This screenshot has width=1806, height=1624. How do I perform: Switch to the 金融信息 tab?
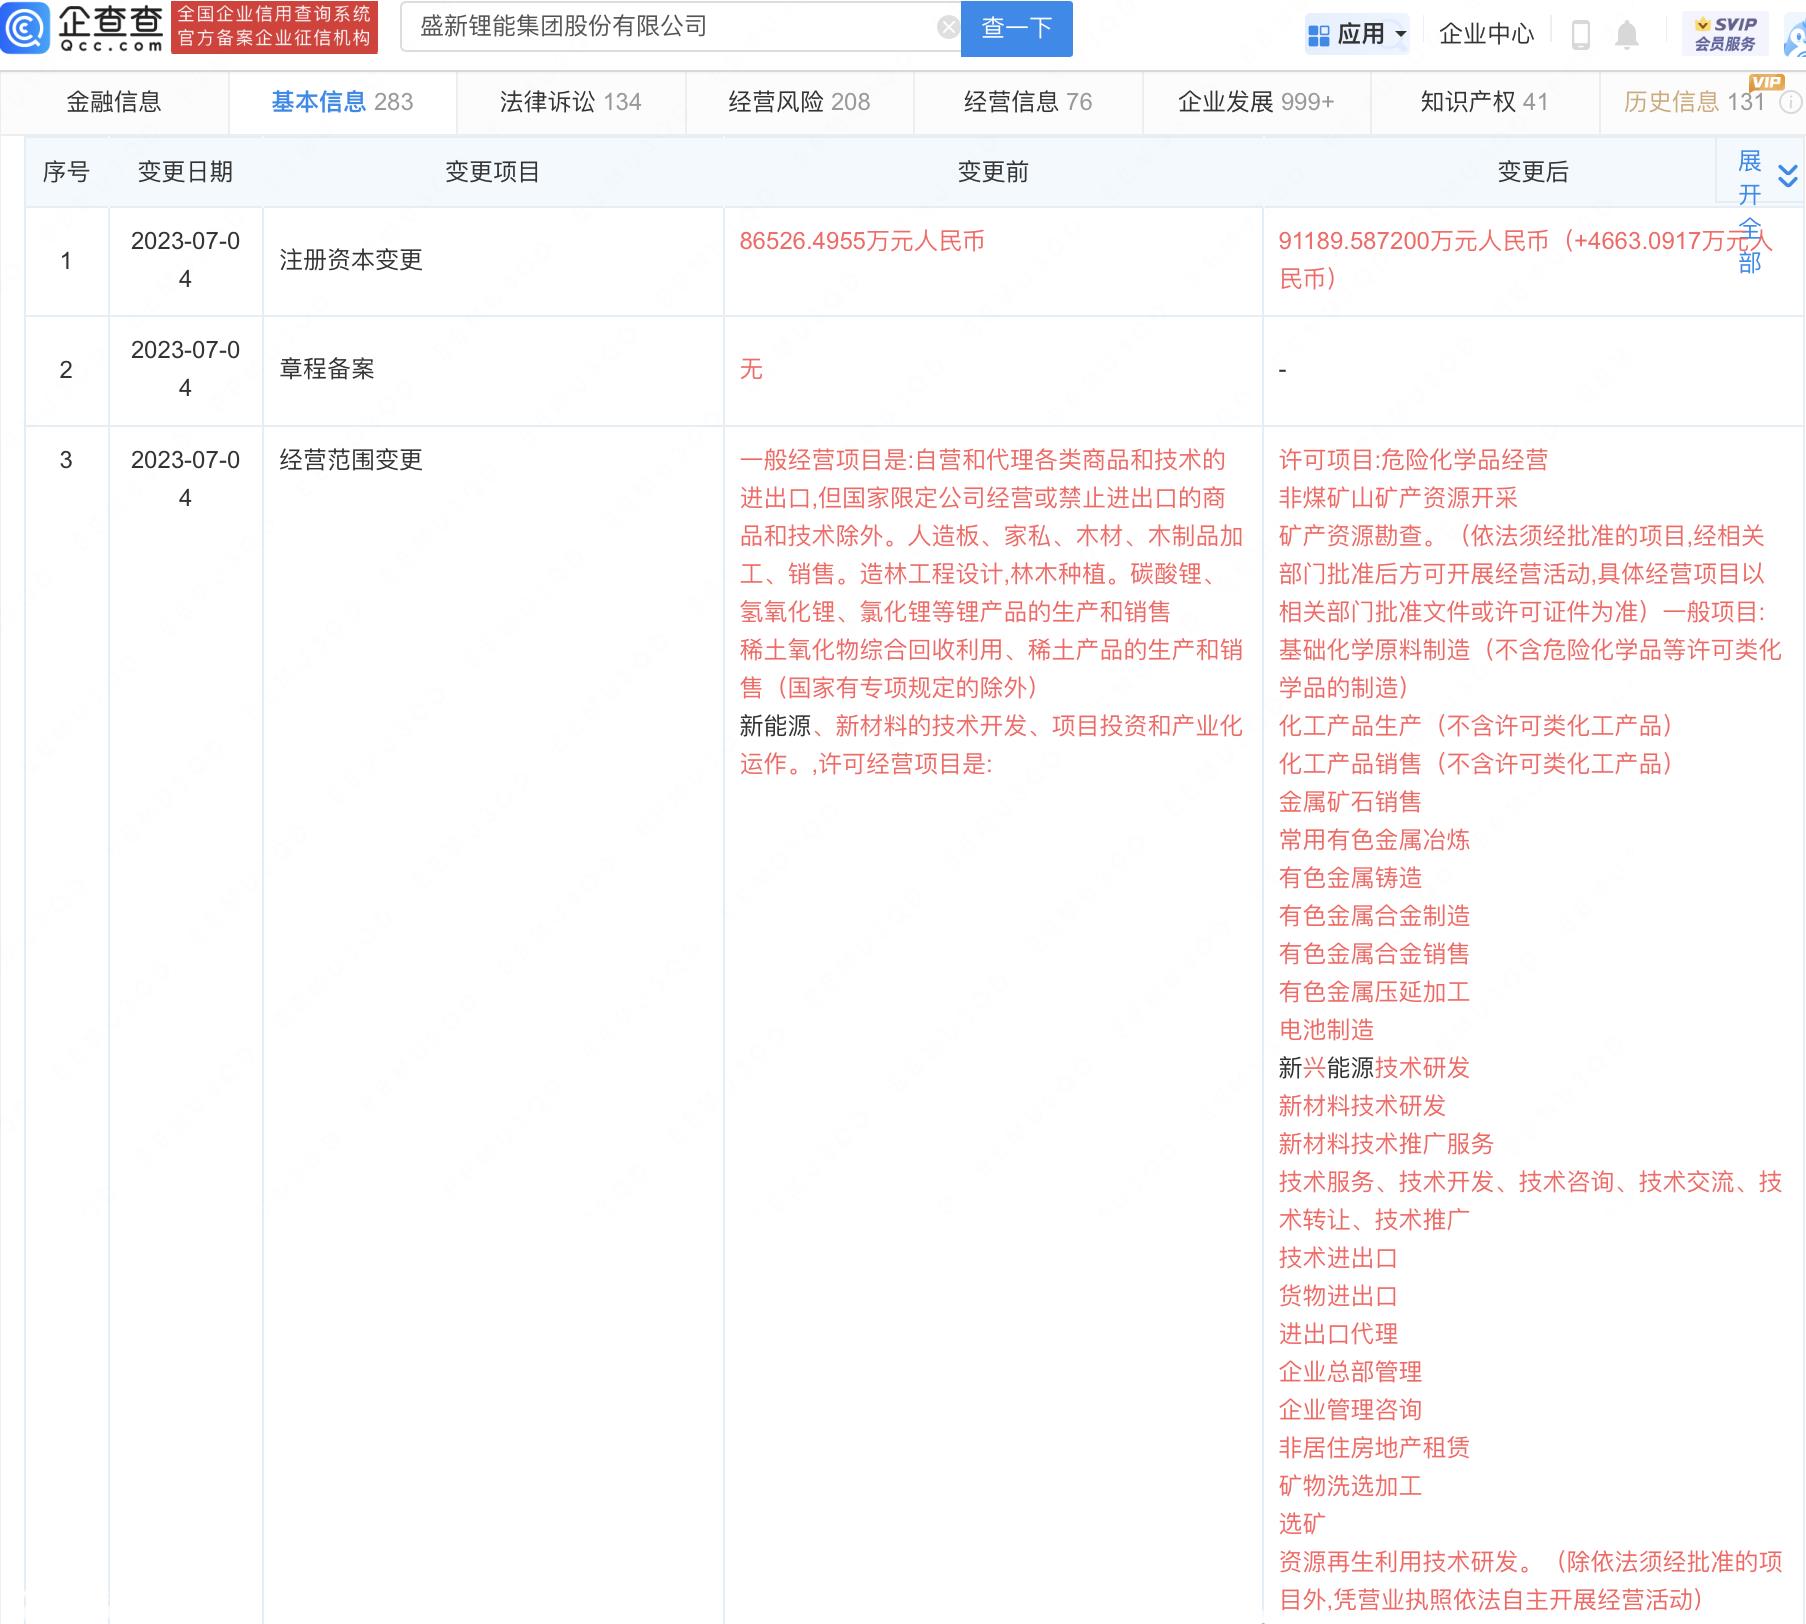[x=114, y=102]
